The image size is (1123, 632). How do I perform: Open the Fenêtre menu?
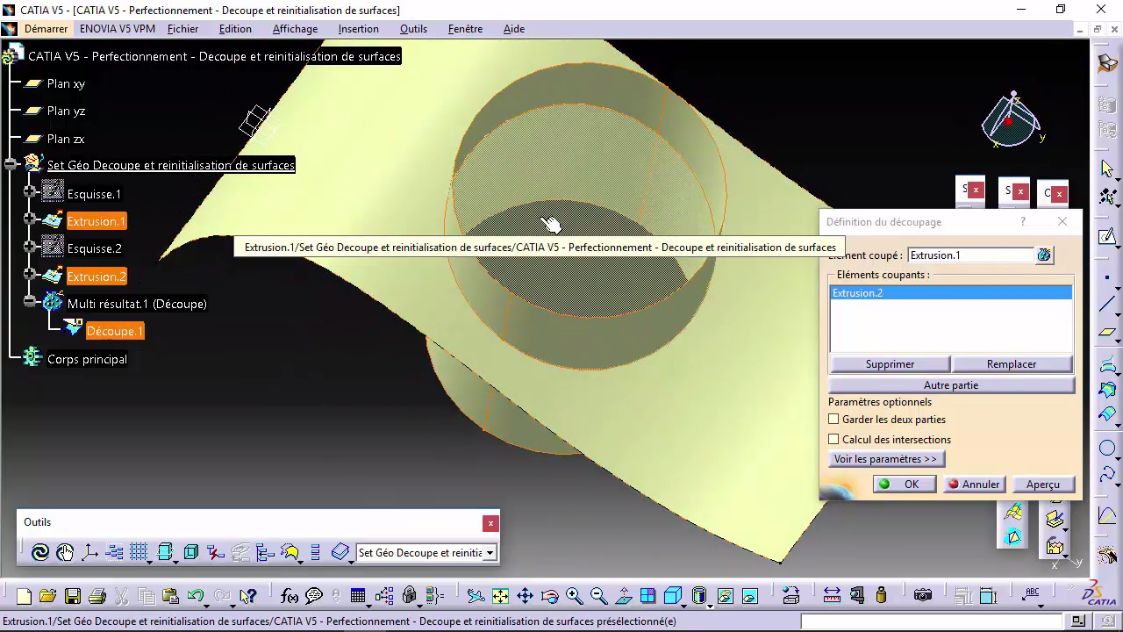[x=465, y=29]
